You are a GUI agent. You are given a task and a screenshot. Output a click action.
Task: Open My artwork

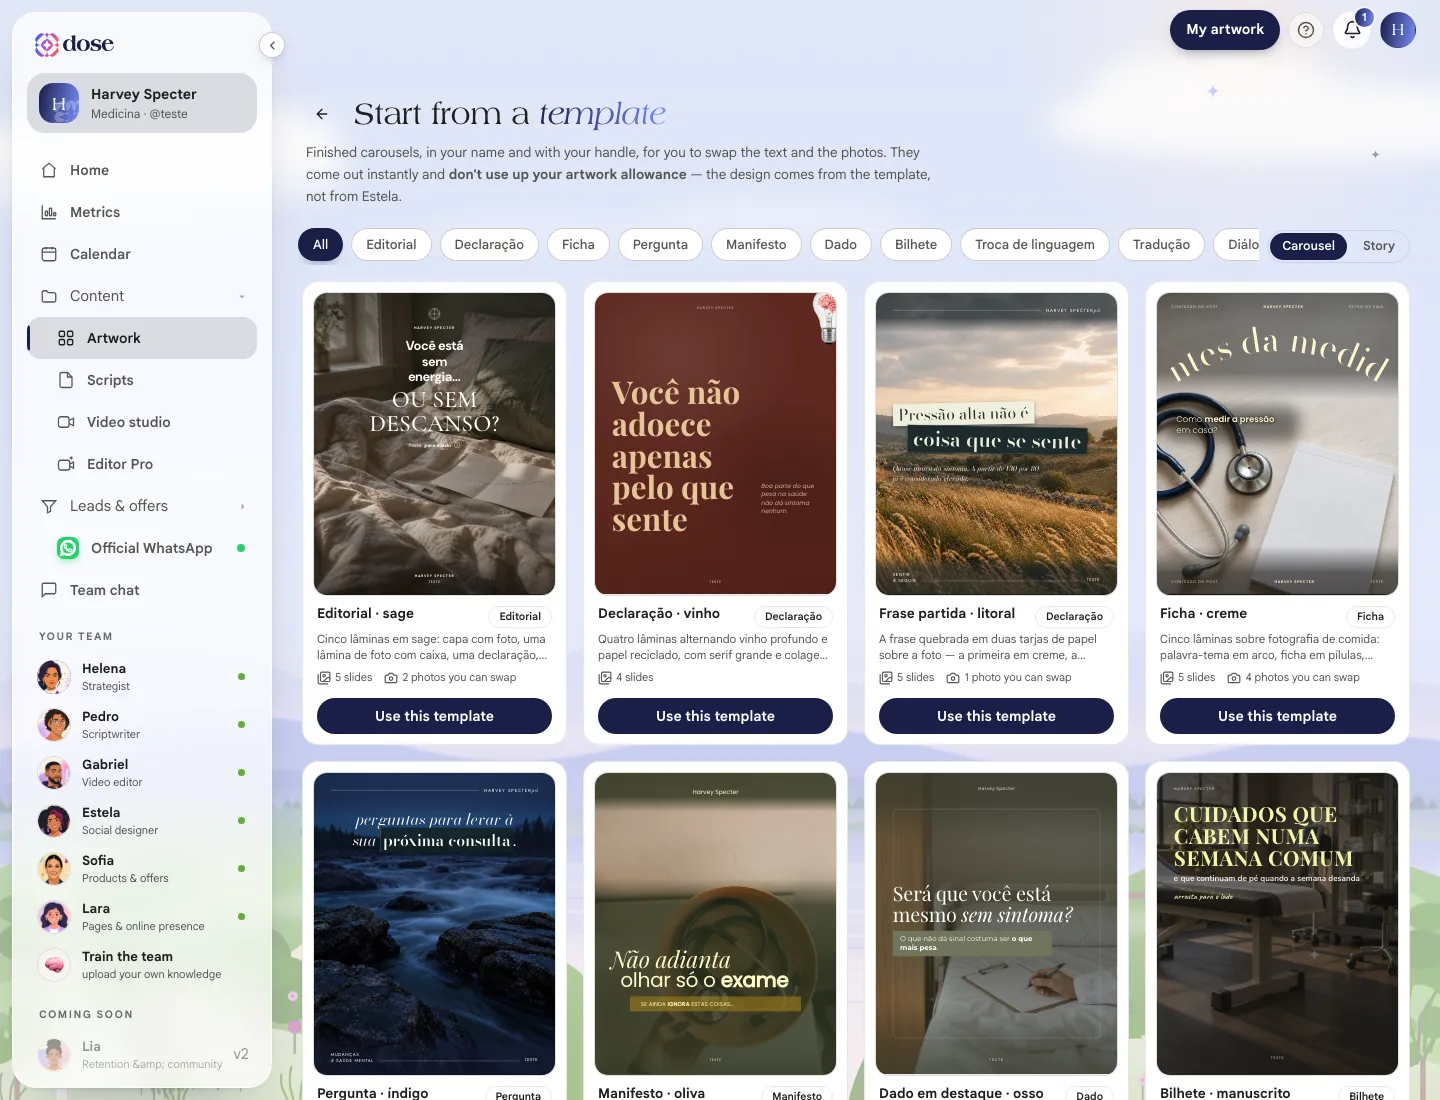point(1225,30)
